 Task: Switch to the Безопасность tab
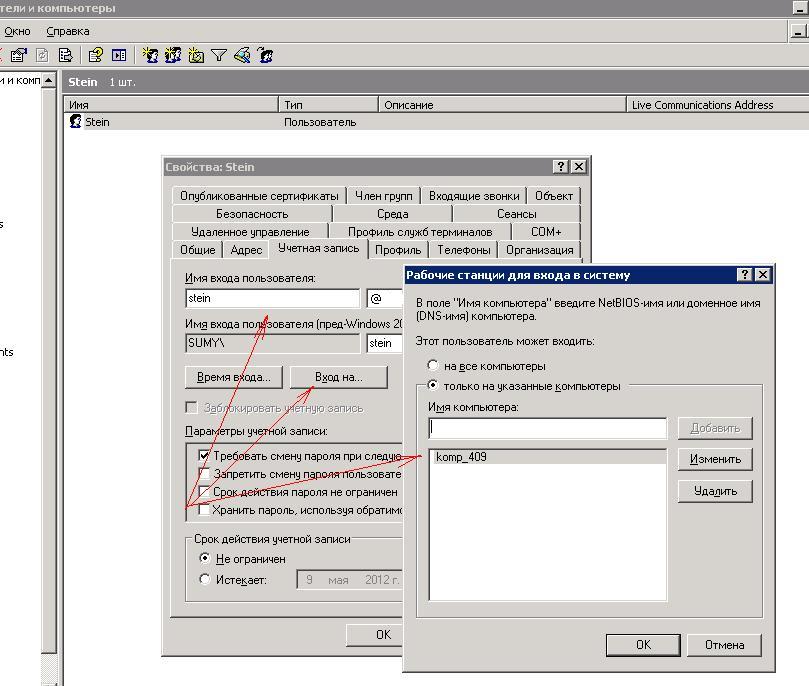252,214
